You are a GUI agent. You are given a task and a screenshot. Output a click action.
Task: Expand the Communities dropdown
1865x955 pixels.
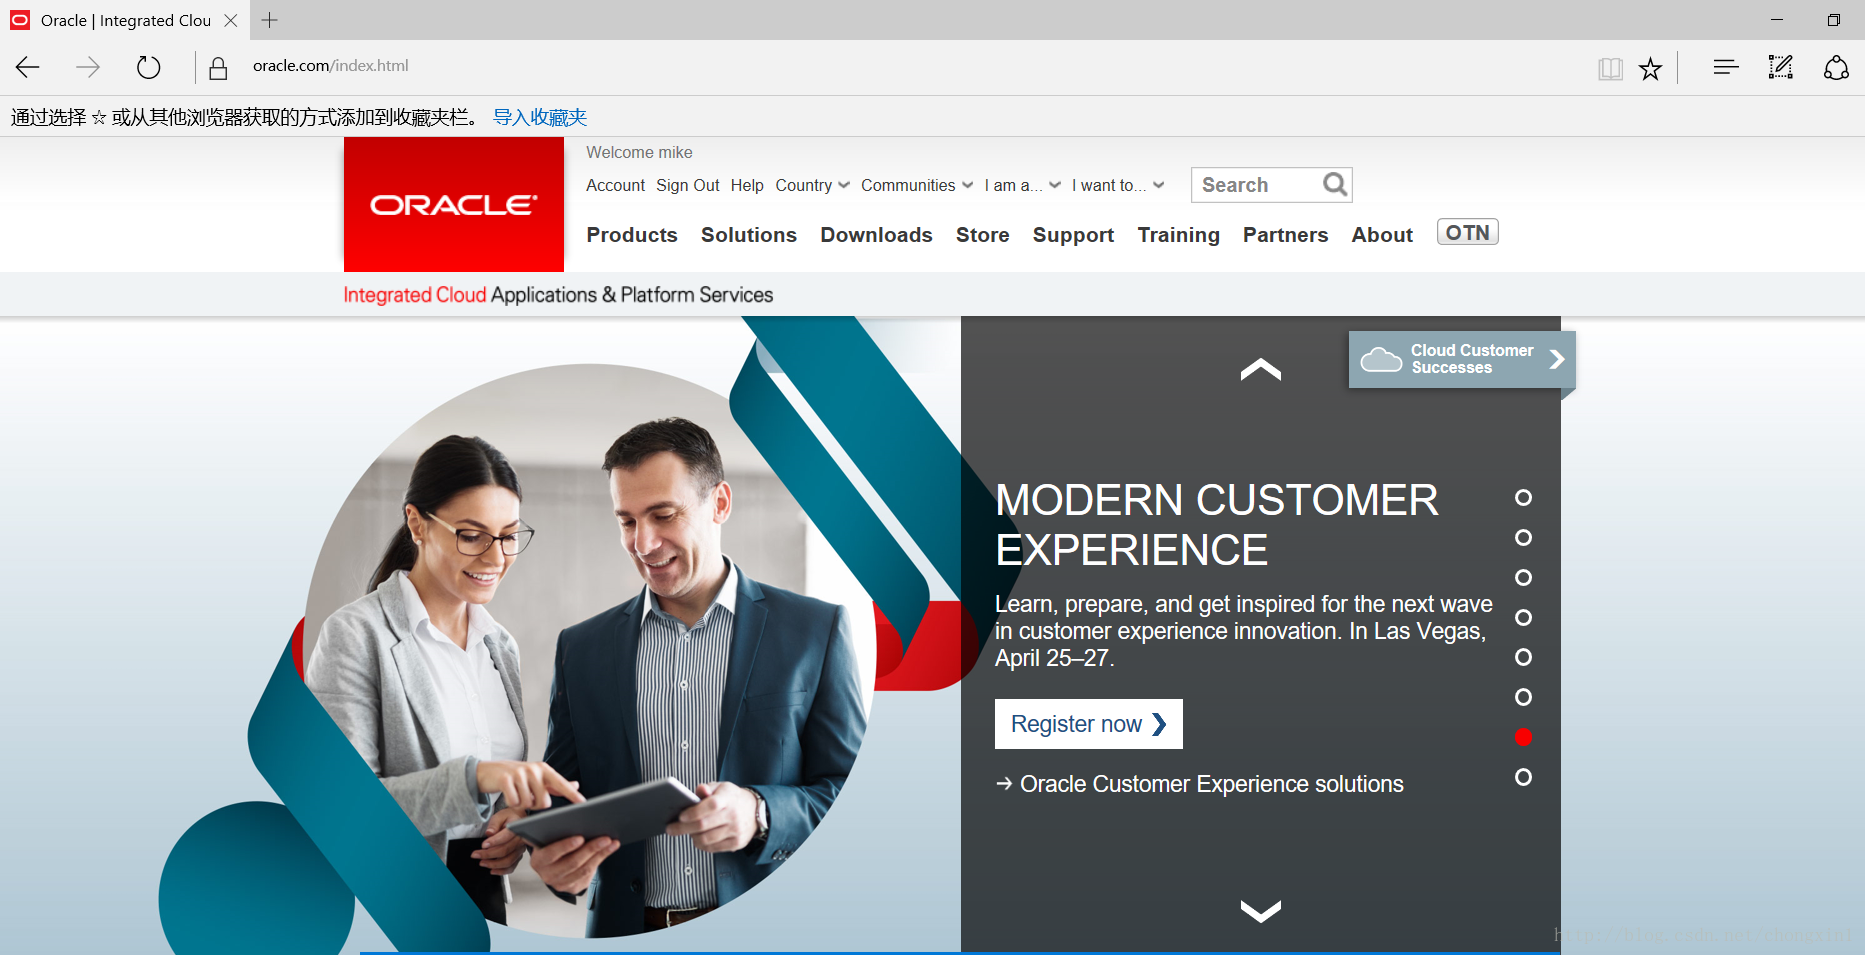click(917, 185)
